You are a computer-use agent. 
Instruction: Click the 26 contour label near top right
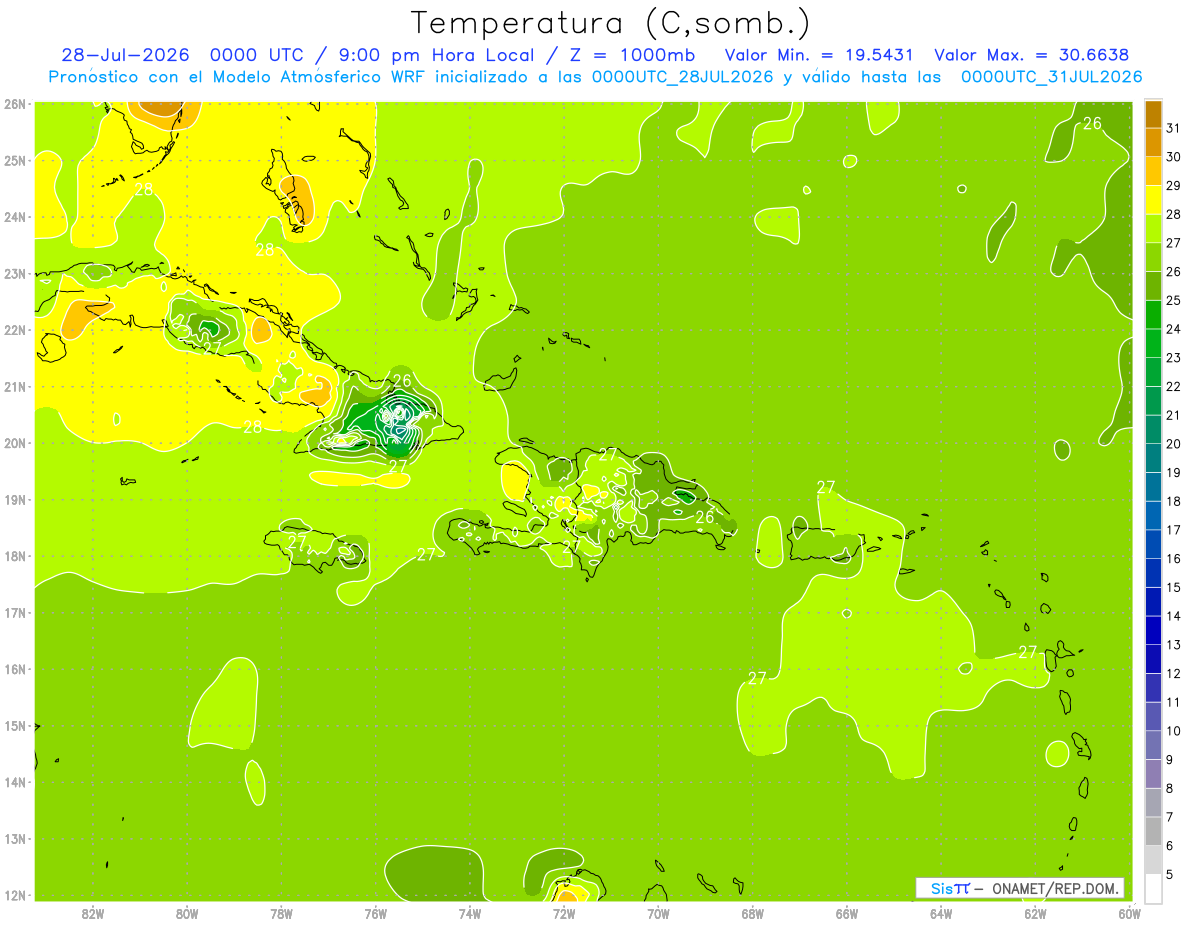pos(1092,123)
